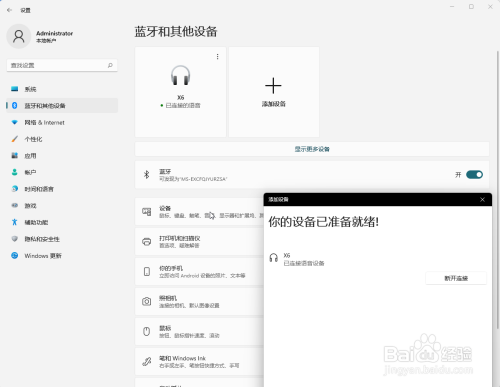The image size is (500, 387).
Task: Open 笔和 Windows Ink pen icon row
Action: pos(199,362)
